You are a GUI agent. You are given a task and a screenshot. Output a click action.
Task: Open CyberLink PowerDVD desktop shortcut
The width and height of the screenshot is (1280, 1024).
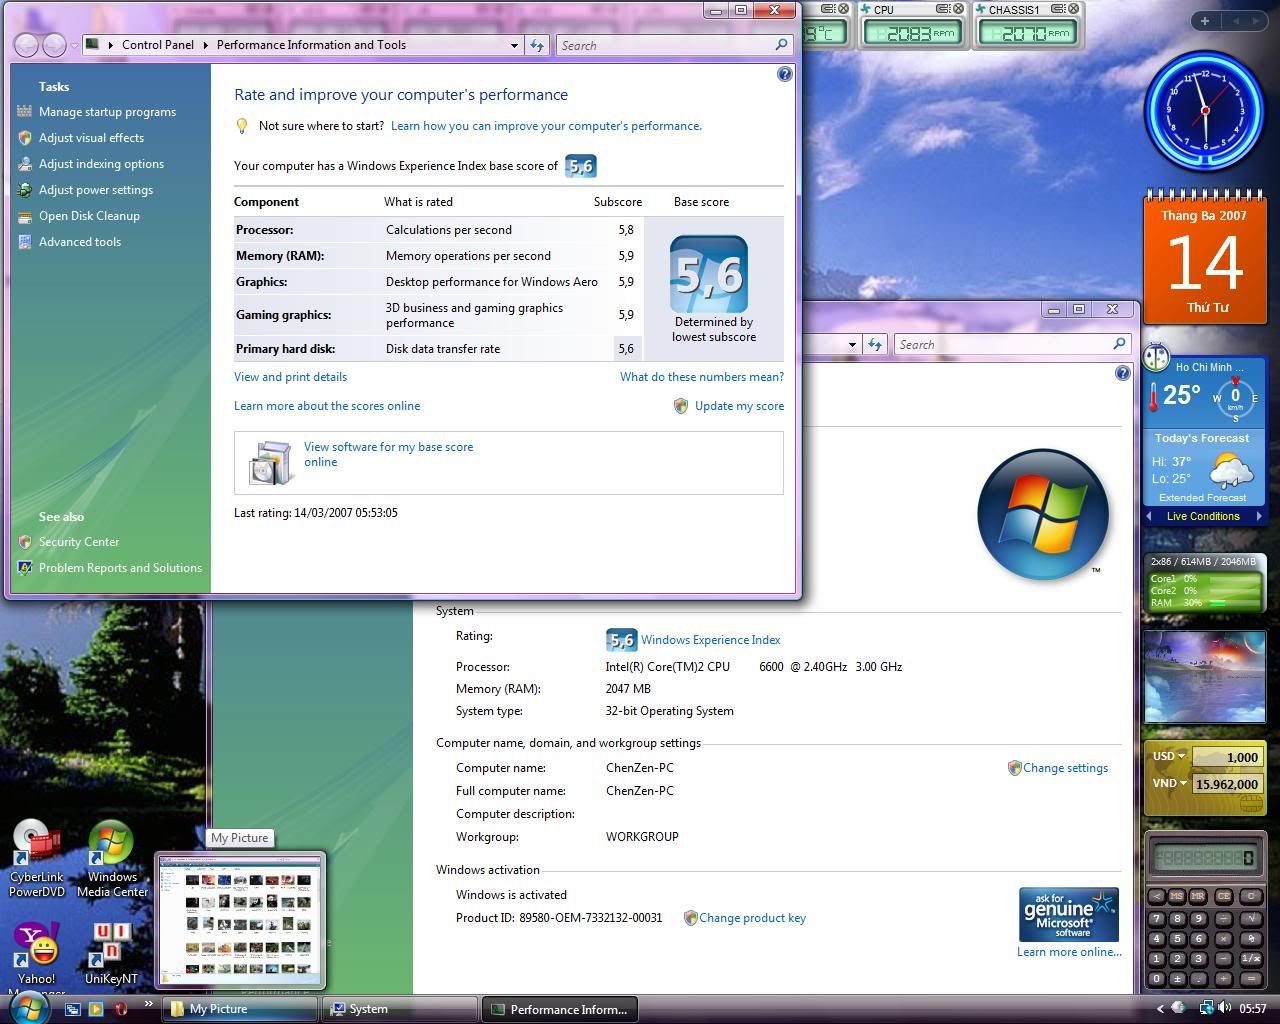pyautogui.click(x=36, y=859)
